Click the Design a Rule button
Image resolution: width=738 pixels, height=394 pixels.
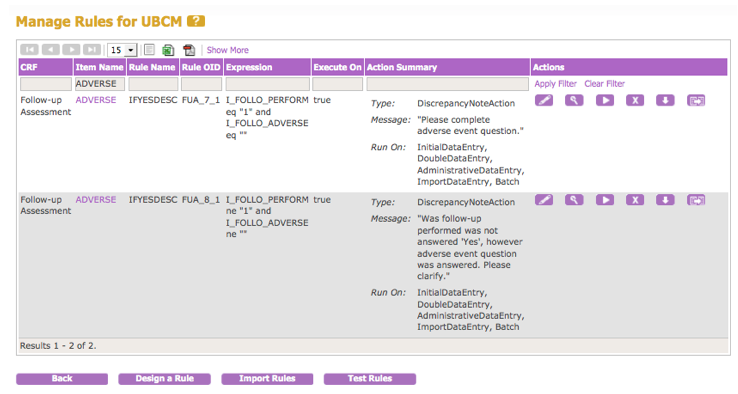[x=164, y=378]
